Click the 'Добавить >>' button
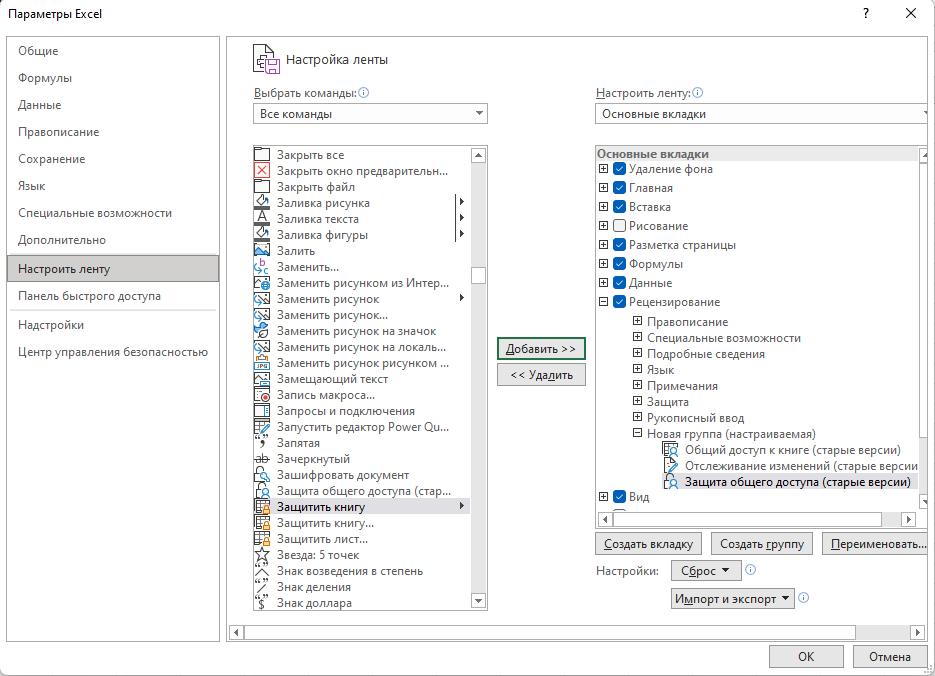 541,349
